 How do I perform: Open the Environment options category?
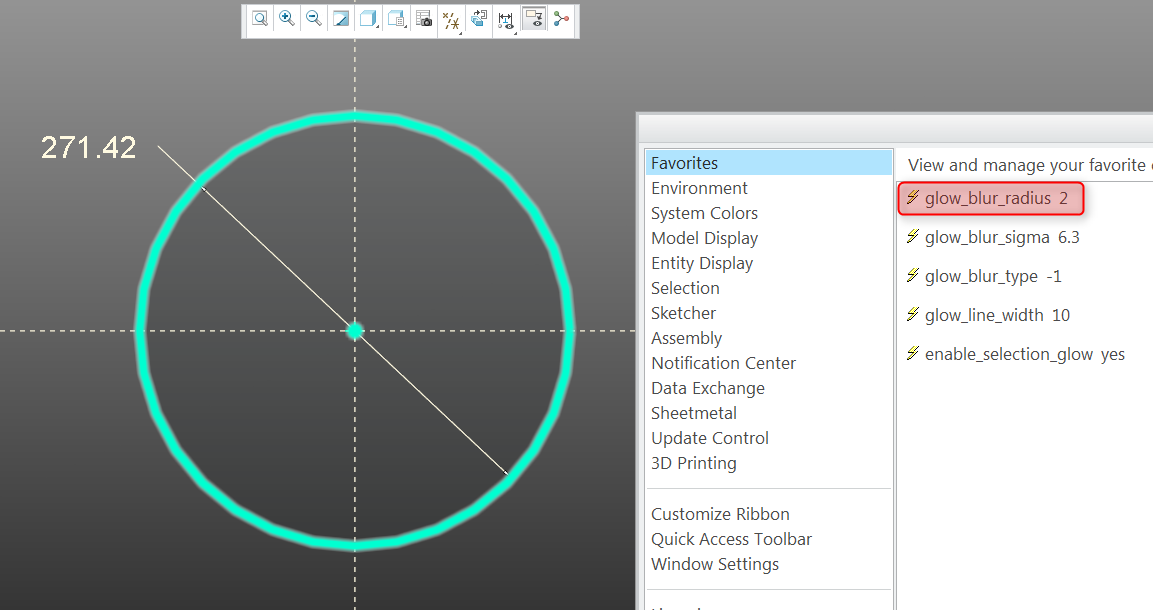coord(699,188)
